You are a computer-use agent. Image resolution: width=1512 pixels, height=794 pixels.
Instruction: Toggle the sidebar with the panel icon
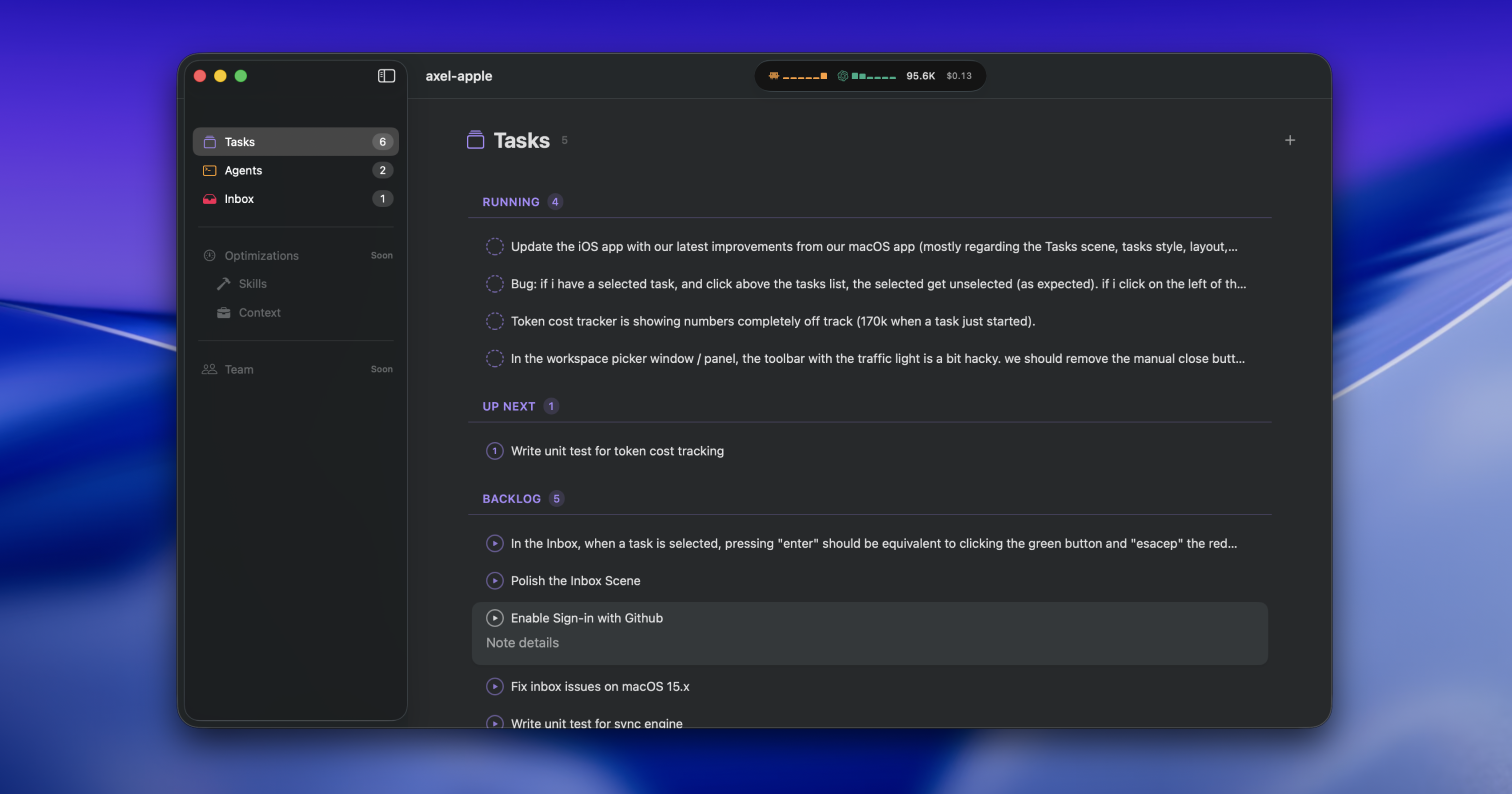[x=385, y=75]
